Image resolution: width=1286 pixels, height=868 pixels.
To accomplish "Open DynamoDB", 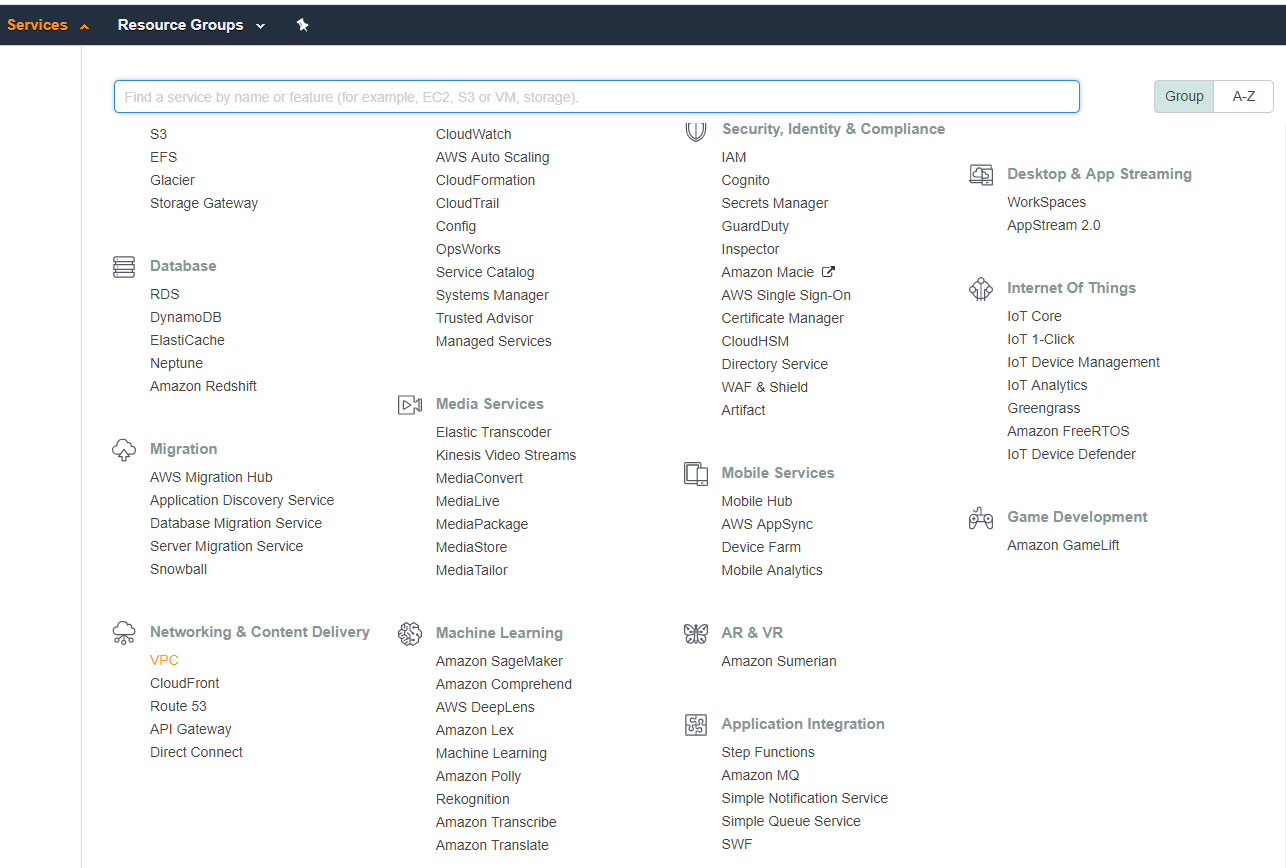I will [x=186, y=317].
